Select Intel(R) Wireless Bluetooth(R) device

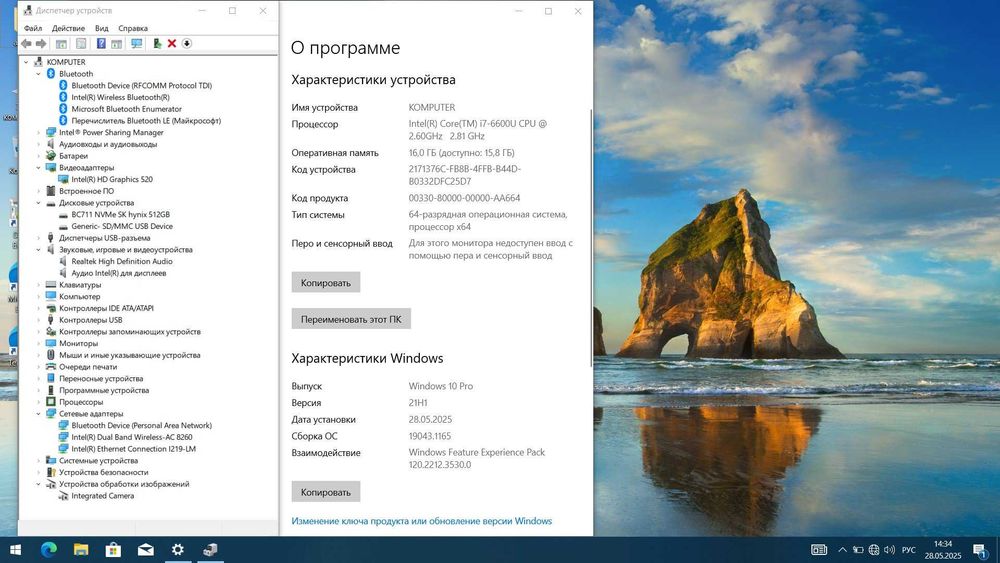point(120,98)
